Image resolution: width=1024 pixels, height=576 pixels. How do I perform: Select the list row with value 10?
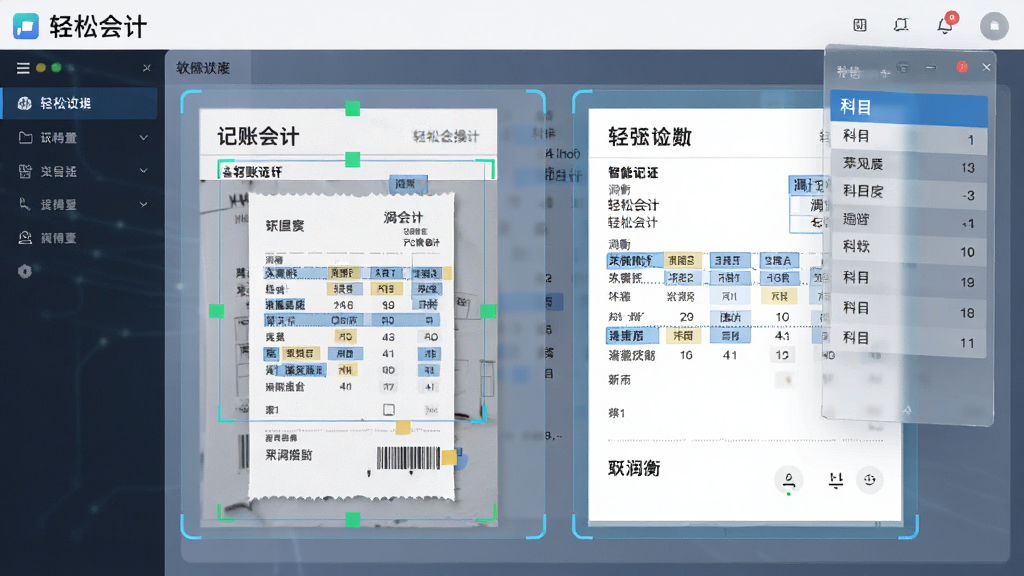[908, 249]
